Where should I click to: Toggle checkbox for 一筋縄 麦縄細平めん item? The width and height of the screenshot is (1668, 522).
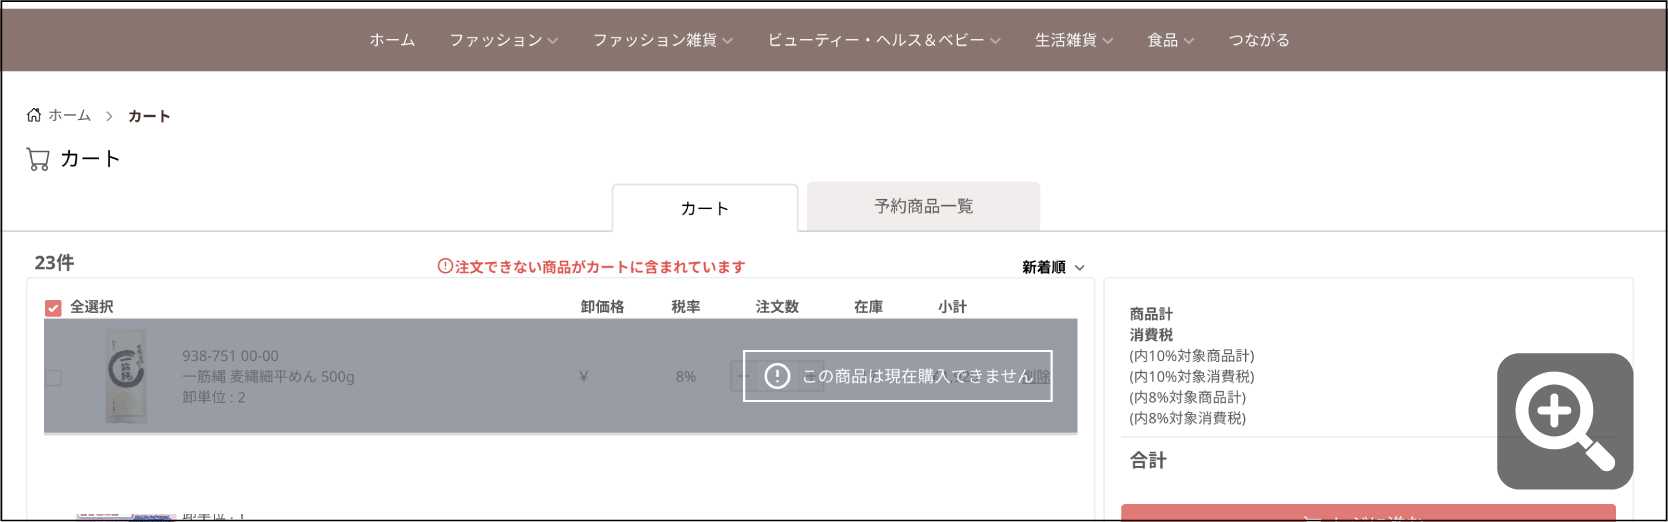coord(54,378)
